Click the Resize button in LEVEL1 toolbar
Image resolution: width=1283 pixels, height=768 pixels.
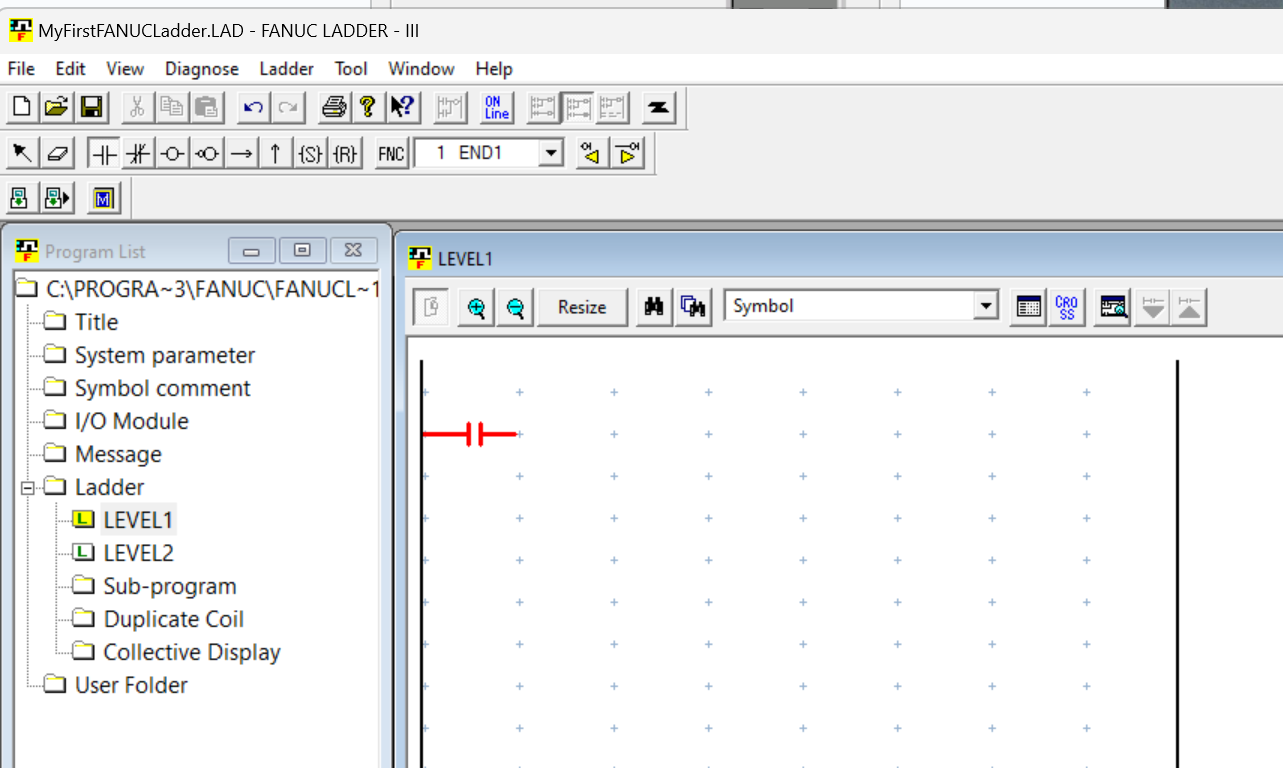pyautogui.click(x=582, y=307)
